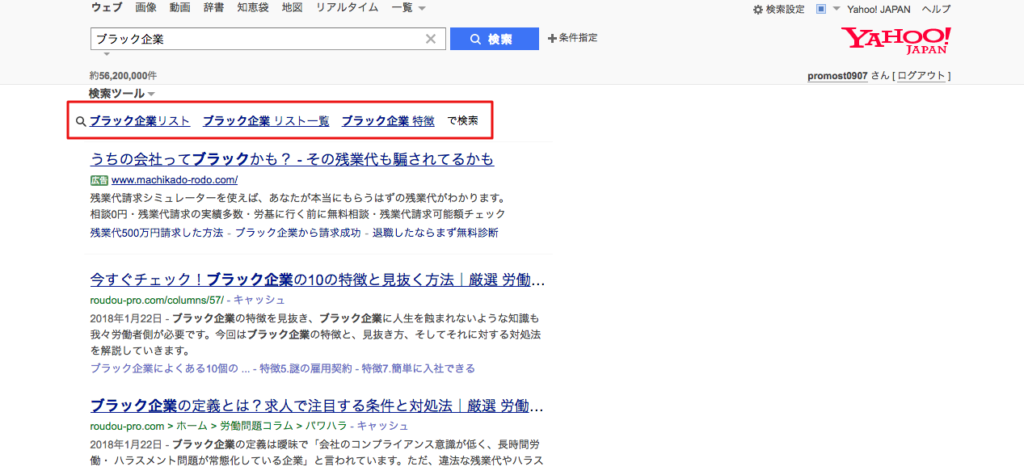Click the magnifier icon in related searches
The width and height of the screenshot is (1024, 471).
coord(81,122)
